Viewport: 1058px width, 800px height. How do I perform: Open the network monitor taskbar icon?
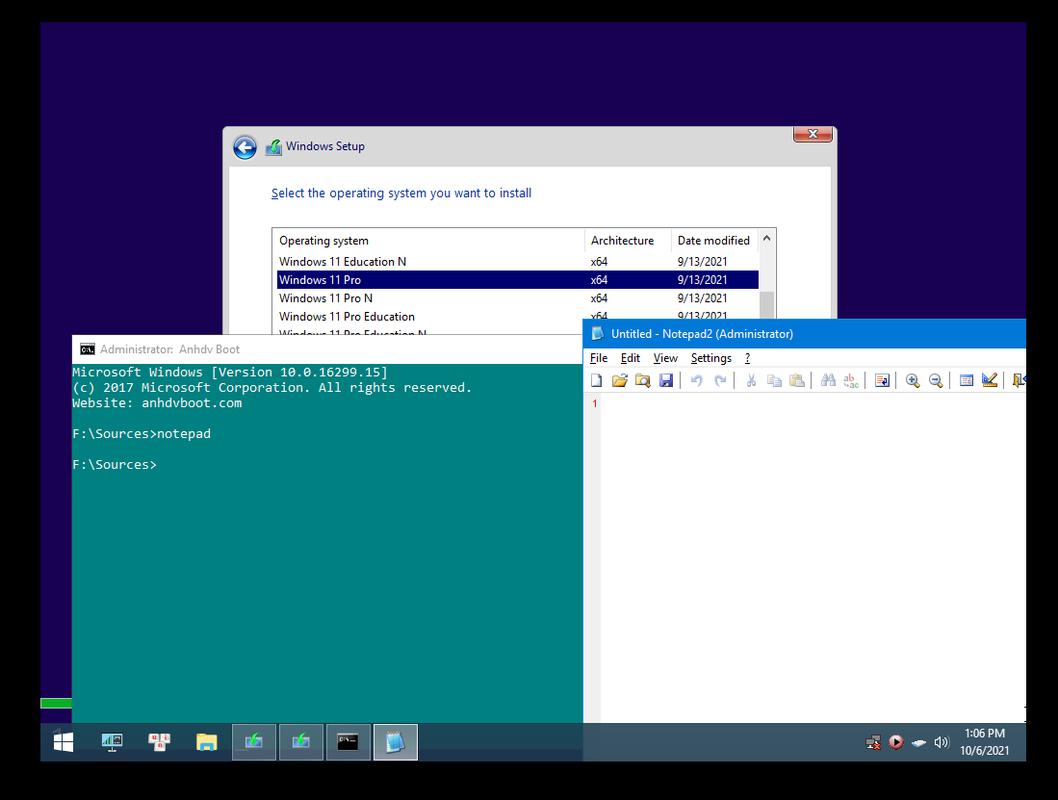pyautogui.click(x=111, y=742)
